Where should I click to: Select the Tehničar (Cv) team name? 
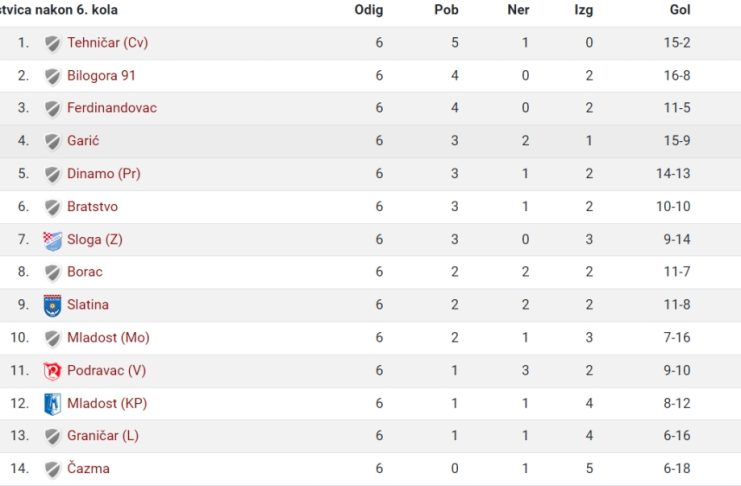tap(108, 43)
